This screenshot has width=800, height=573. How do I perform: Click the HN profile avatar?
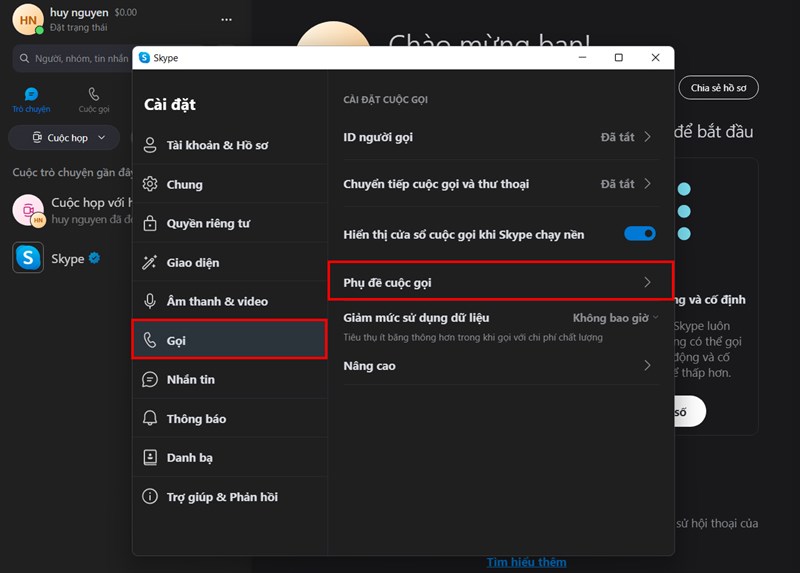point(28,20)
